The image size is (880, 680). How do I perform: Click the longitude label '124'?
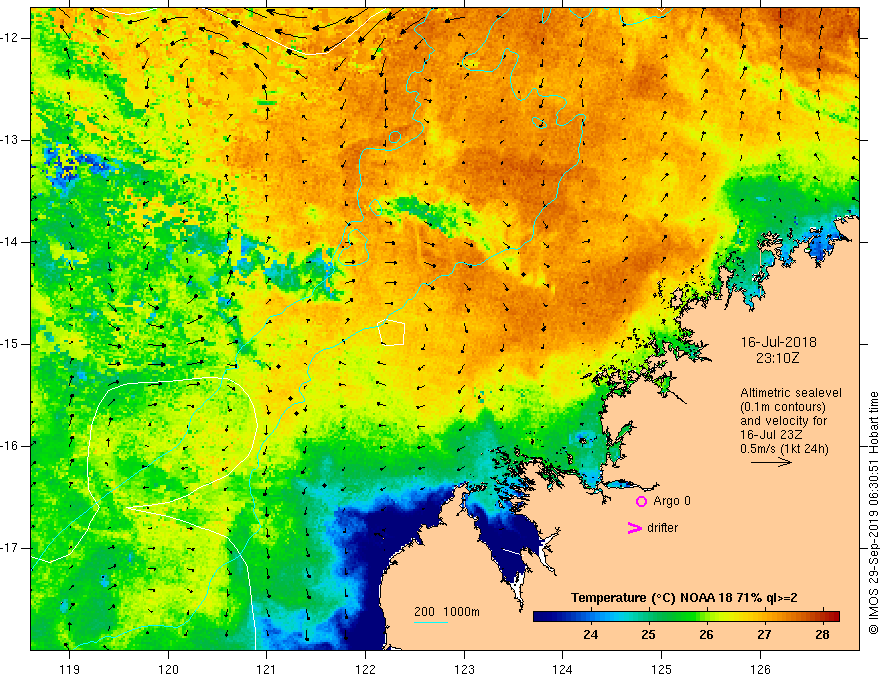click(x=562, y=669)
